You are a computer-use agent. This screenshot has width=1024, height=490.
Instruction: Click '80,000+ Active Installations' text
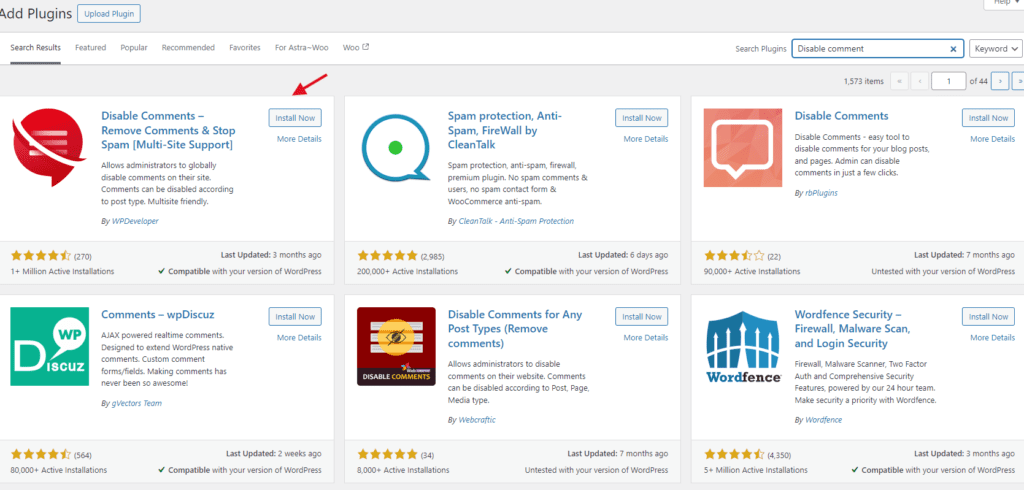(x=59, y=470)
